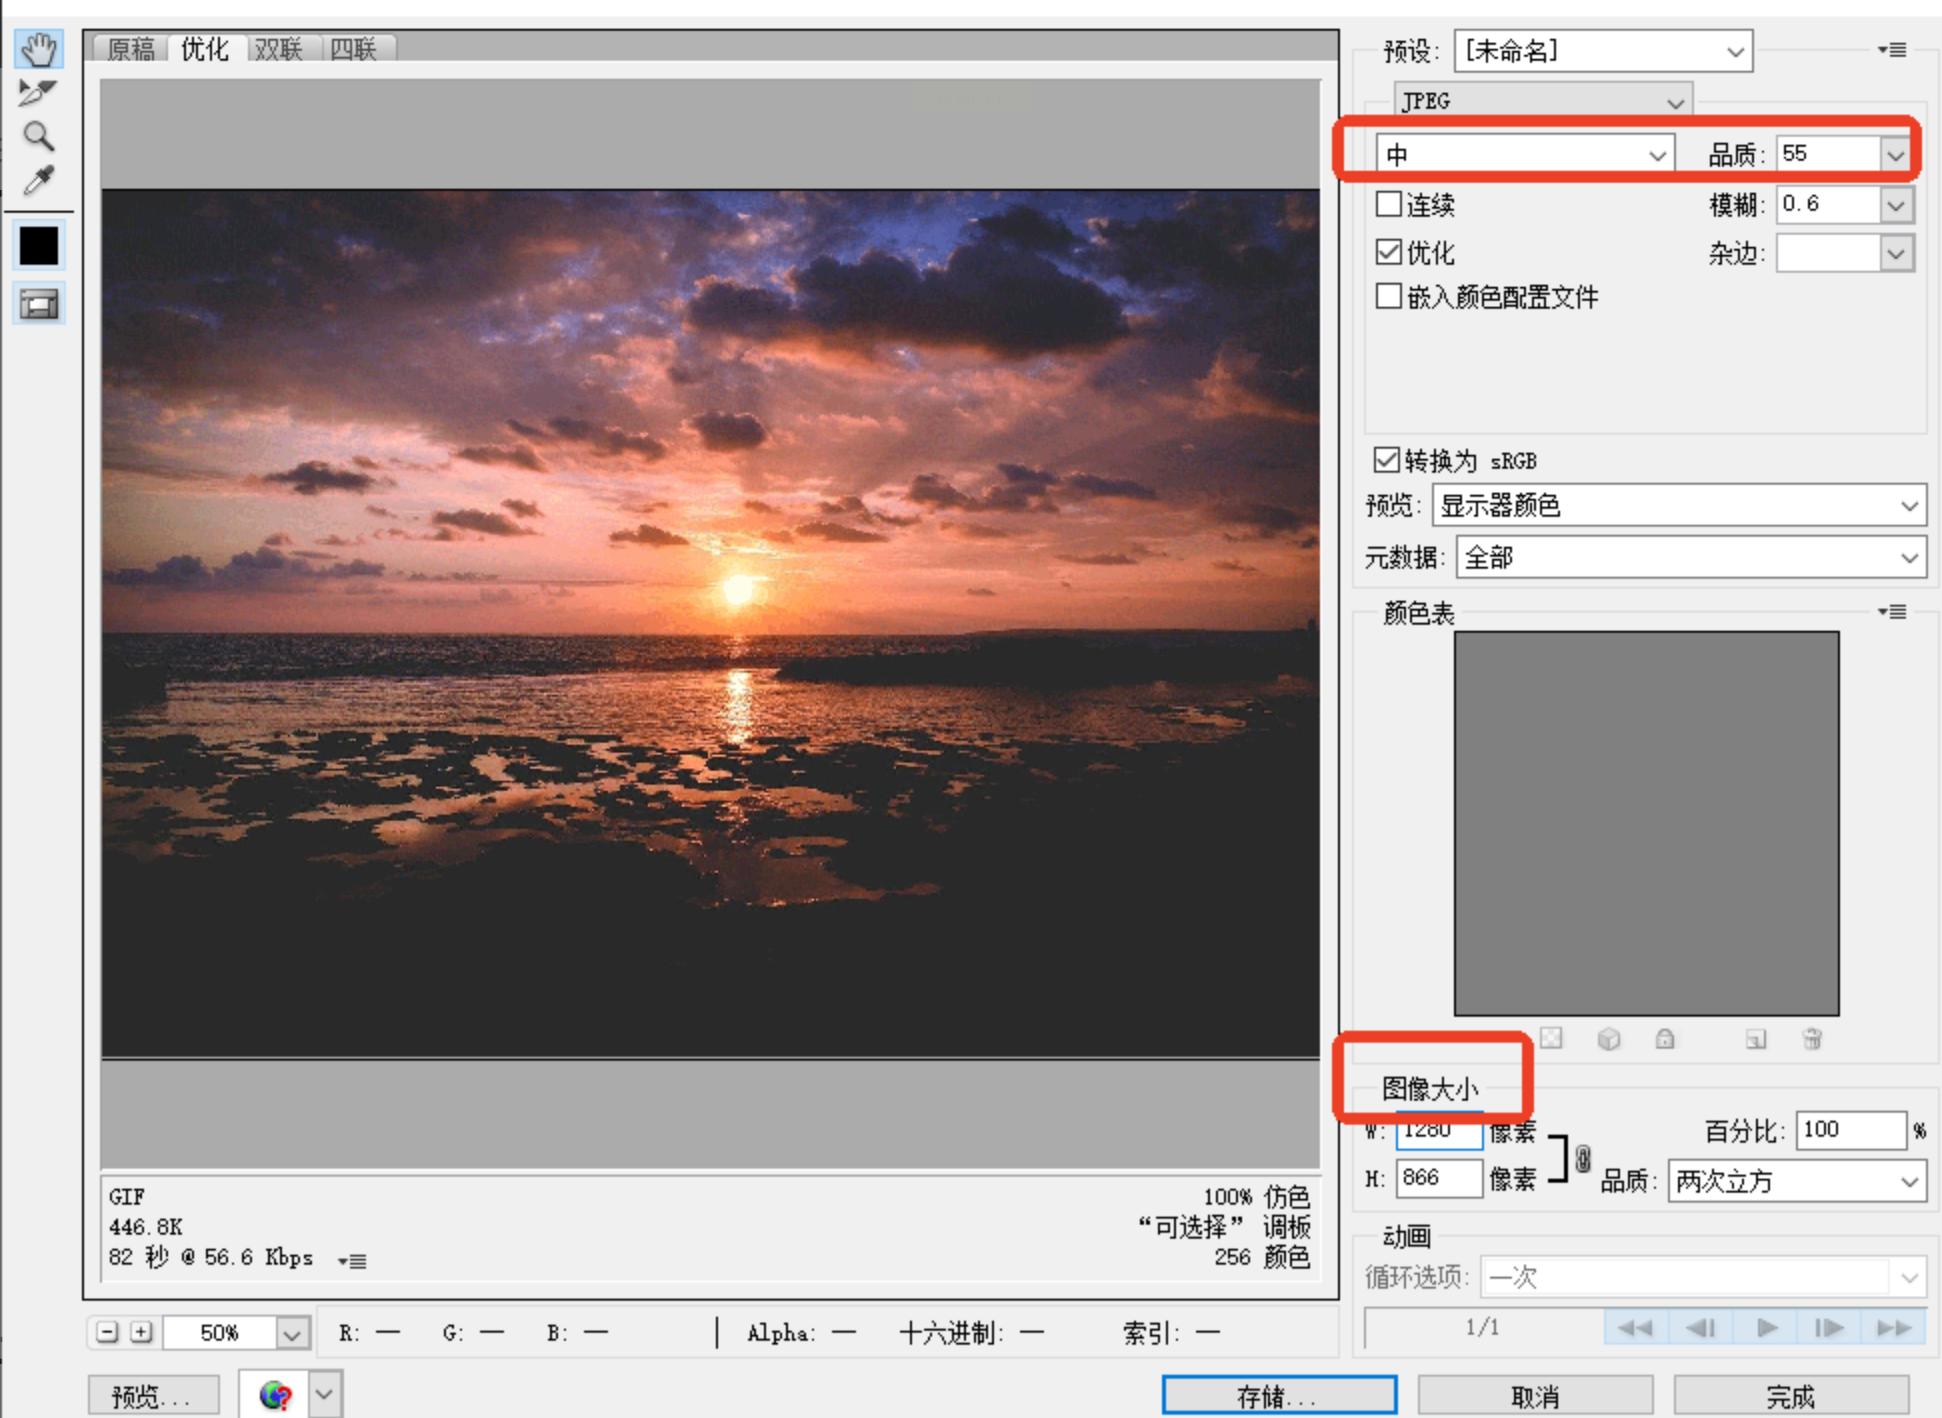Enable the 连续 progressive checkbox
Image resolution: width=1942 pixels, height=1418 pixels.
point(1388,204)
